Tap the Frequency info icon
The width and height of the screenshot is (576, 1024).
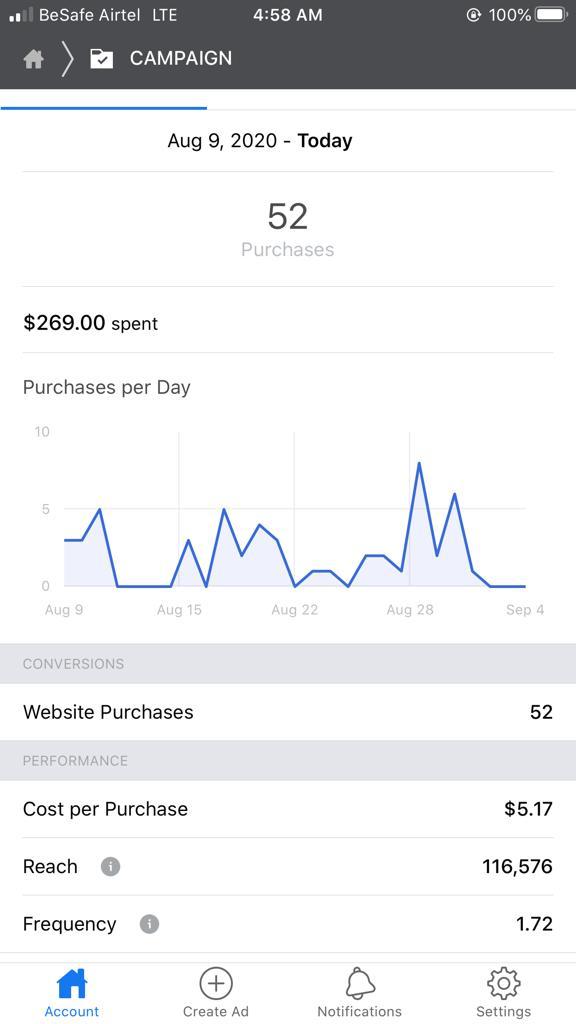point(150,924)
